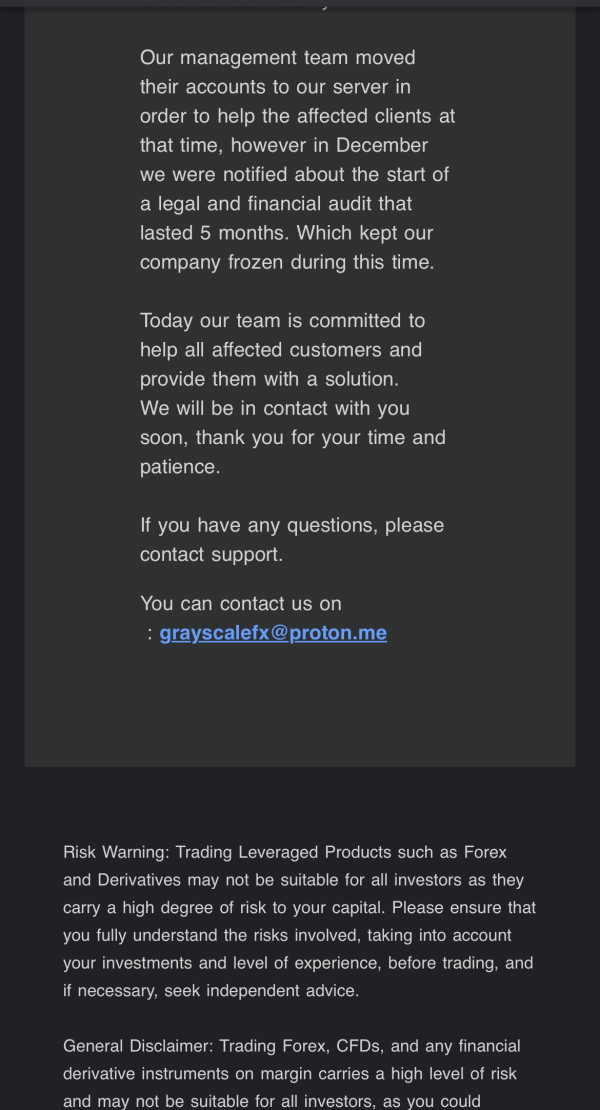The image size is (600, 1110).
Task: Click the 'Our management team moved' paragraph
Action: coord(297,160)
